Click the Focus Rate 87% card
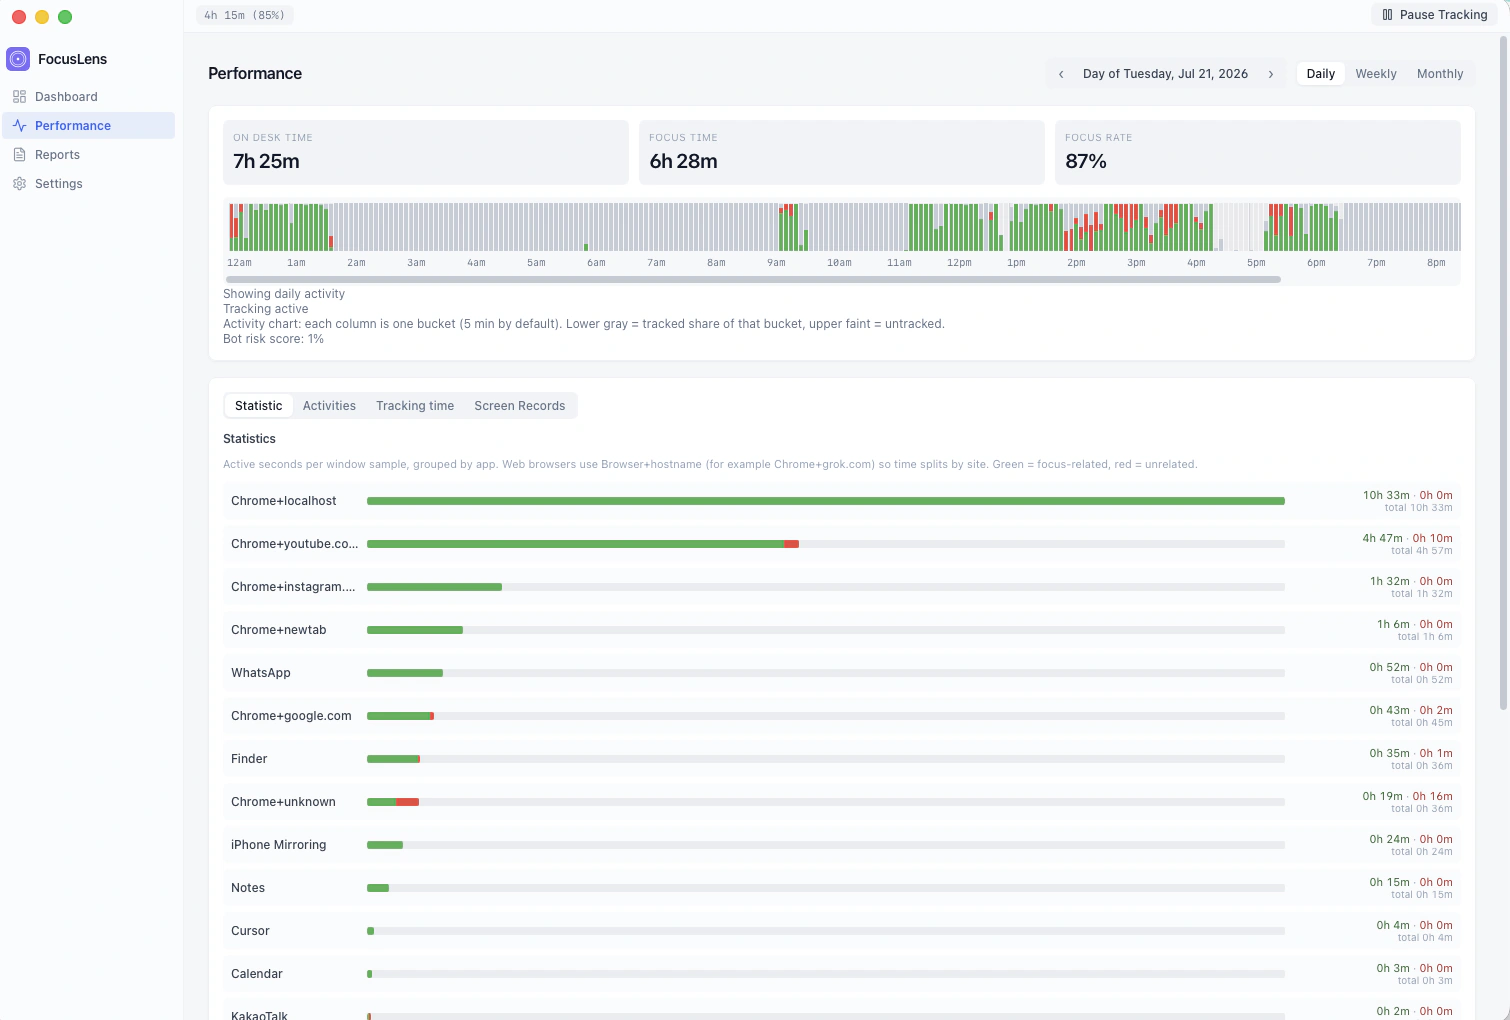Viewport: 1510px width, 1020px height. click(1258, 153)
